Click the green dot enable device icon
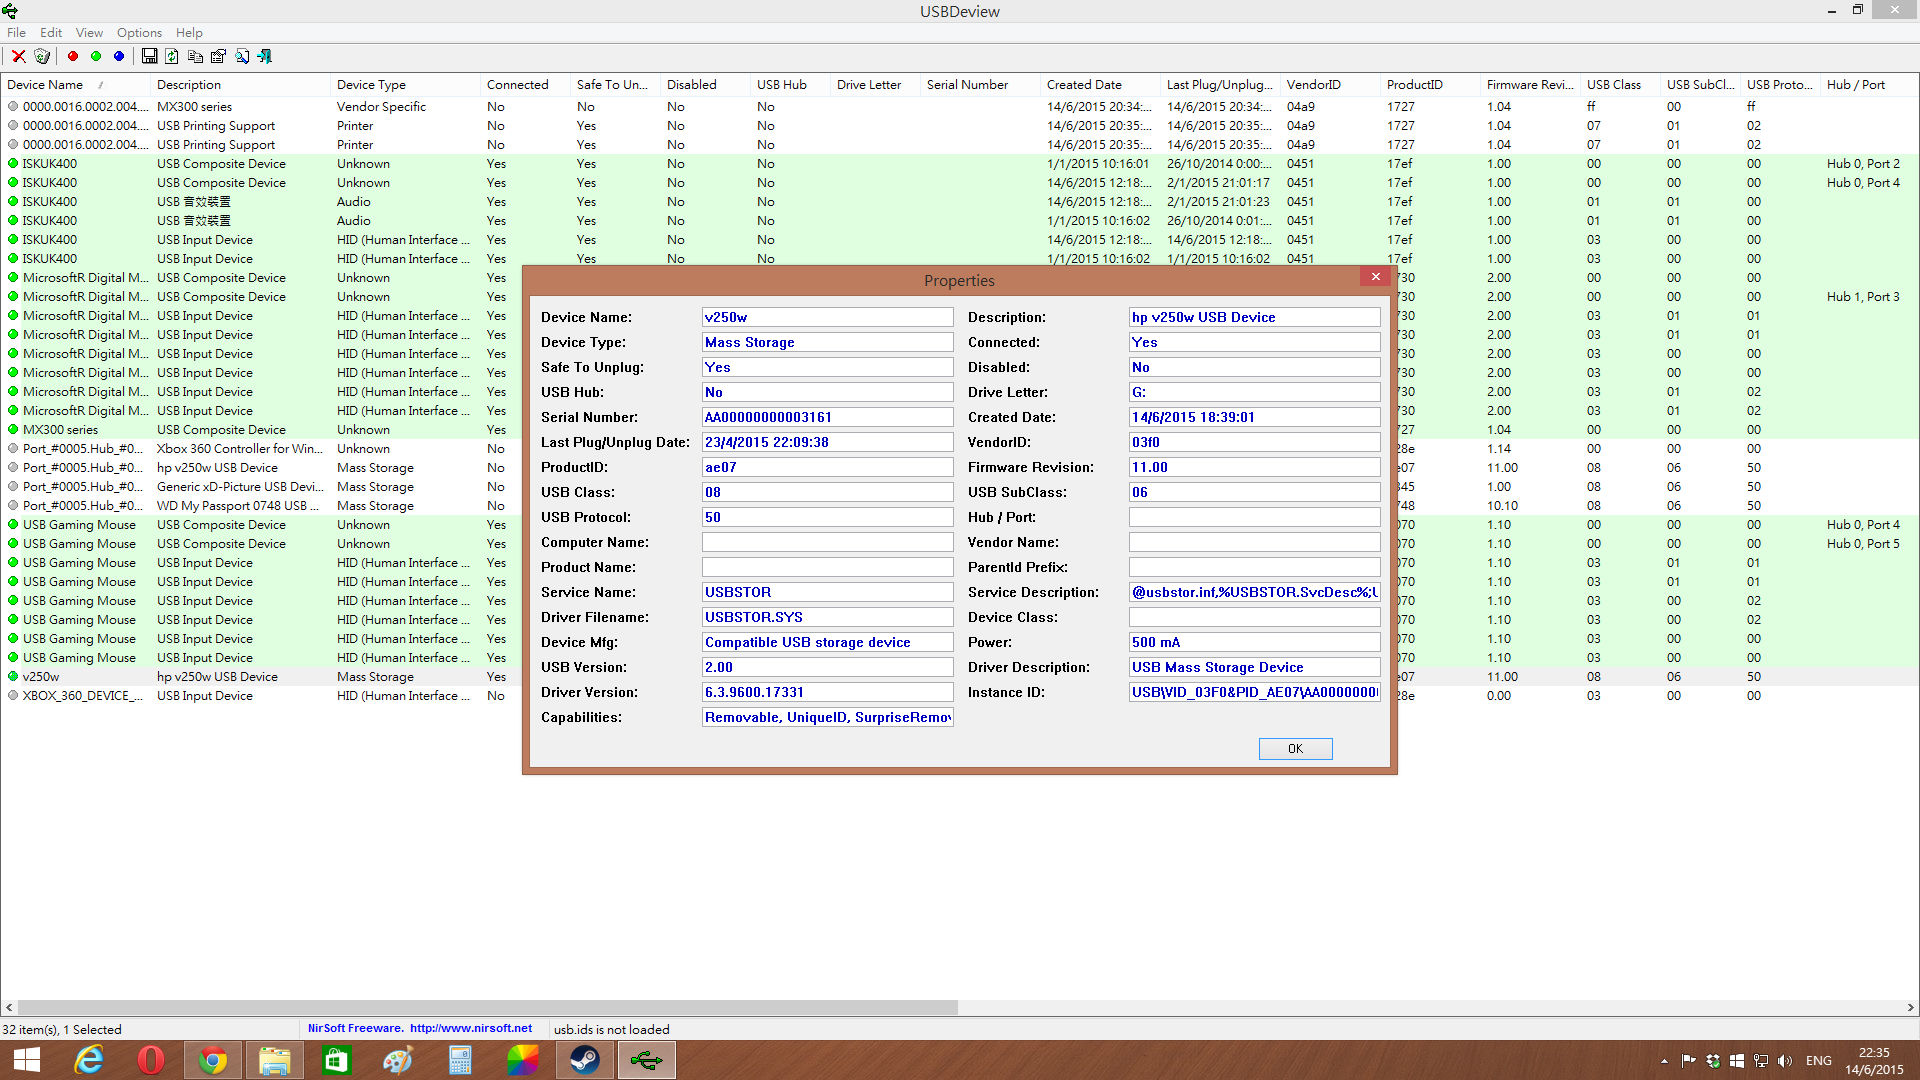Screen dimensions: 1920x1080 [x=96, y=56]
